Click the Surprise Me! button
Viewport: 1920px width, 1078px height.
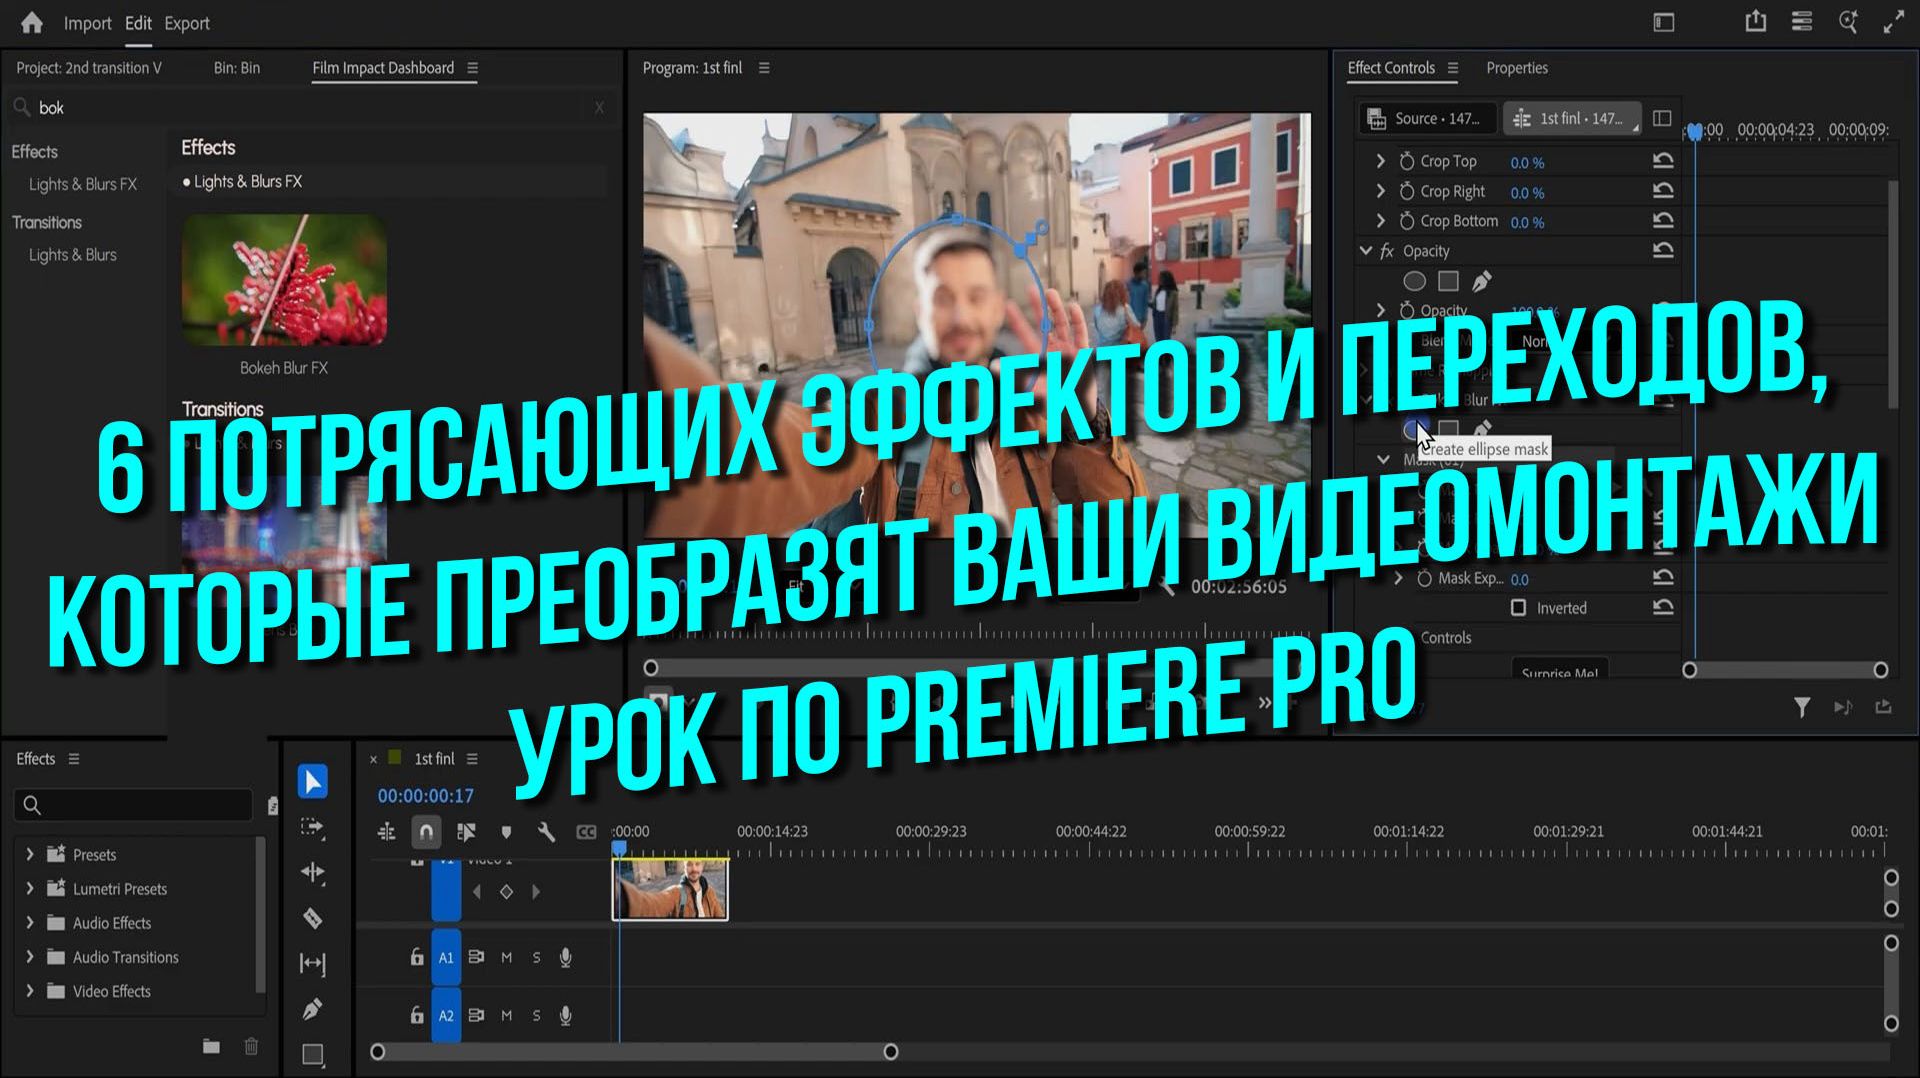(1559, 671)
